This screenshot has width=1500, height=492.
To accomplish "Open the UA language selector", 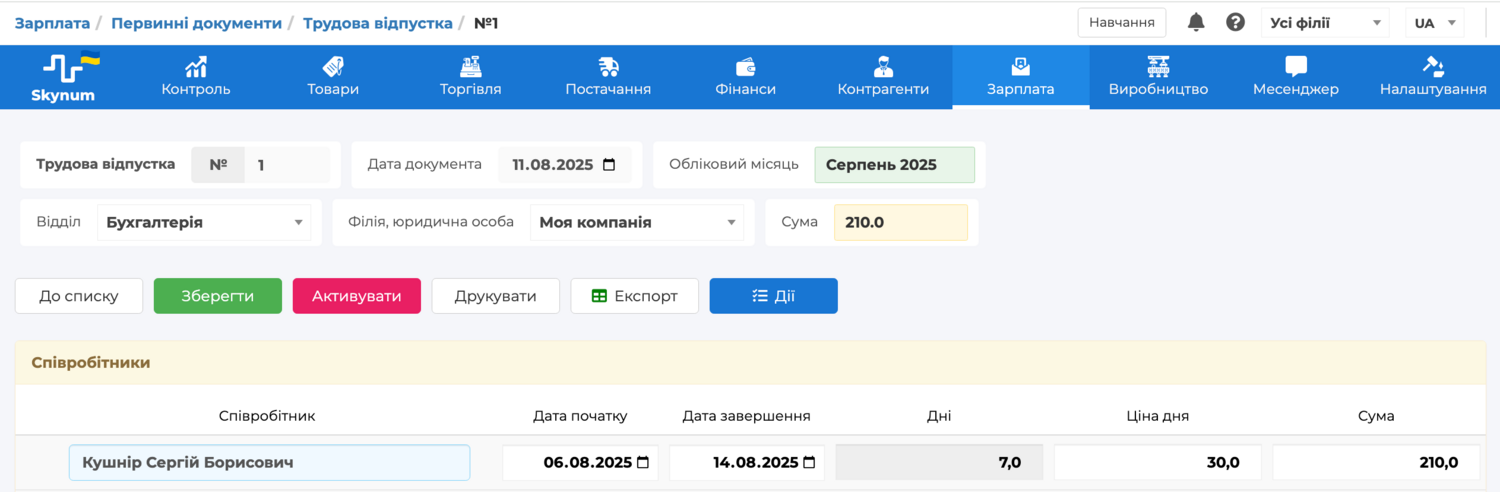I will [1434, 23].
